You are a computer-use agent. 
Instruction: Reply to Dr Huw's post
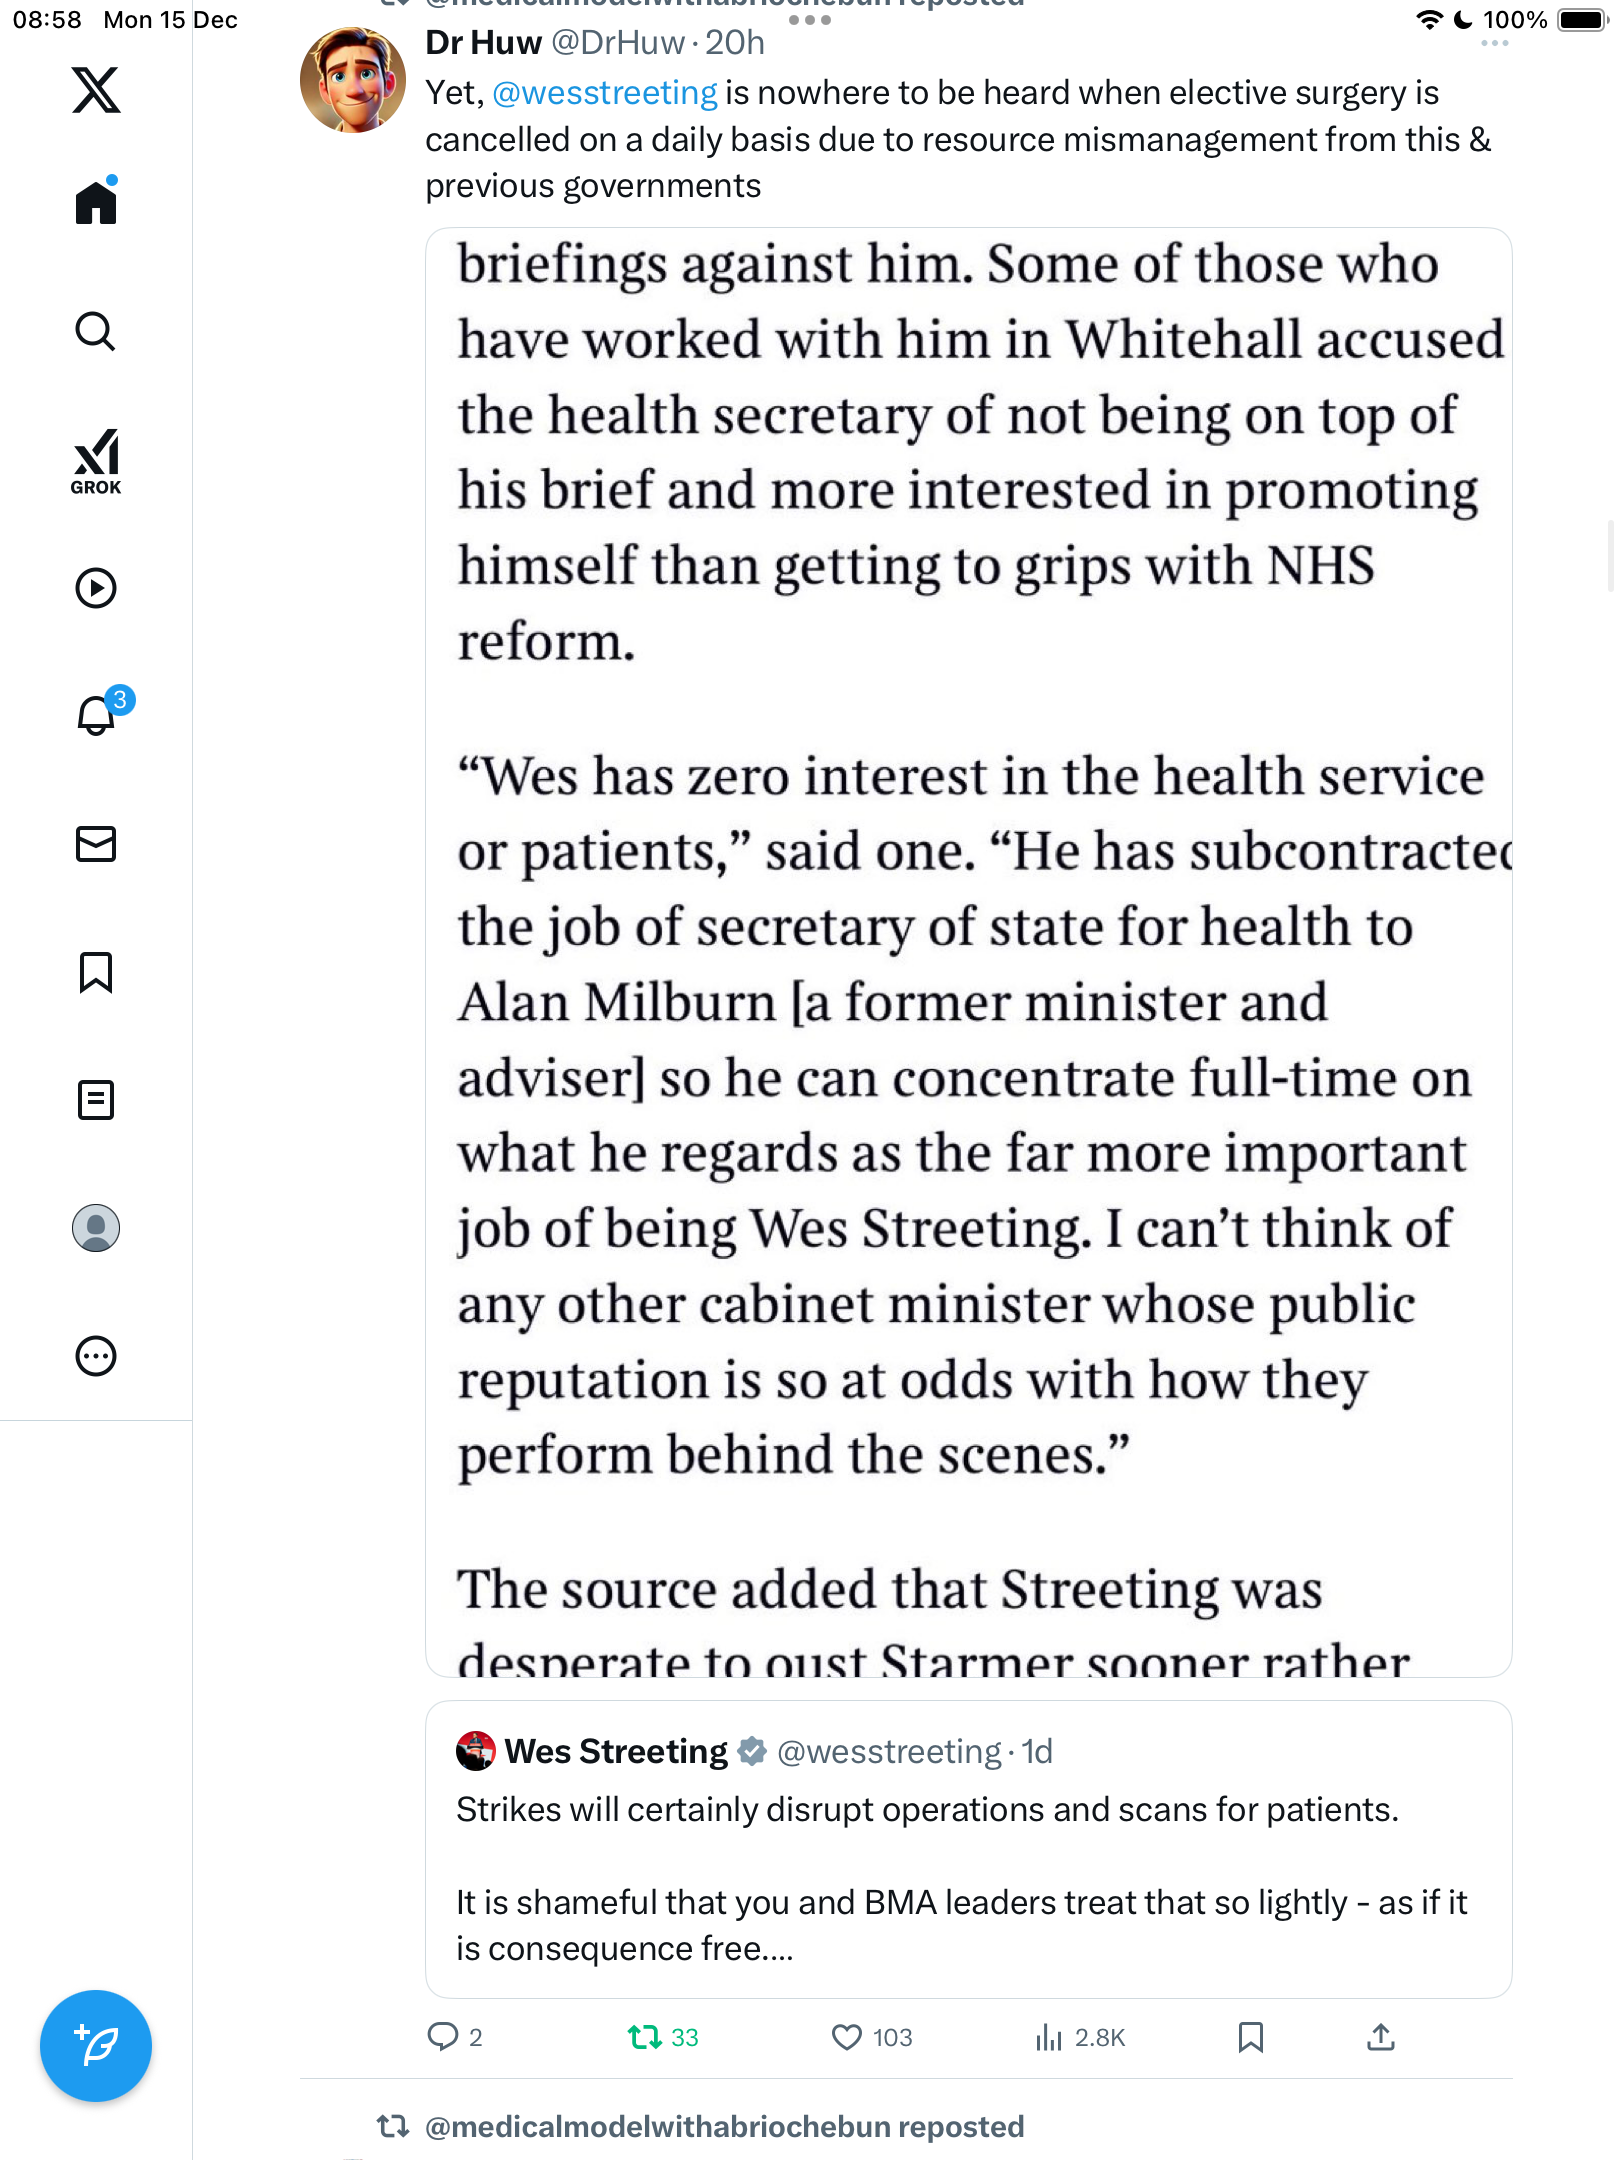point(442,2037)
